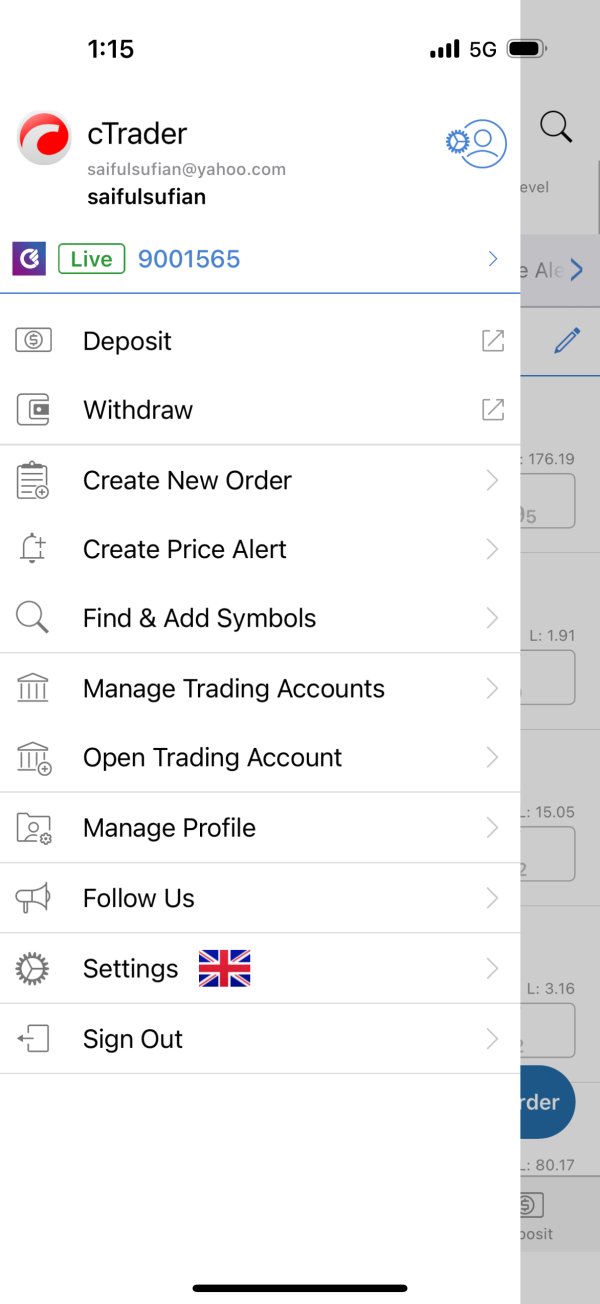The image size is (600, 1304).
Task: Tap the Deposit external link icon
Action: click(x=493, y=340)
